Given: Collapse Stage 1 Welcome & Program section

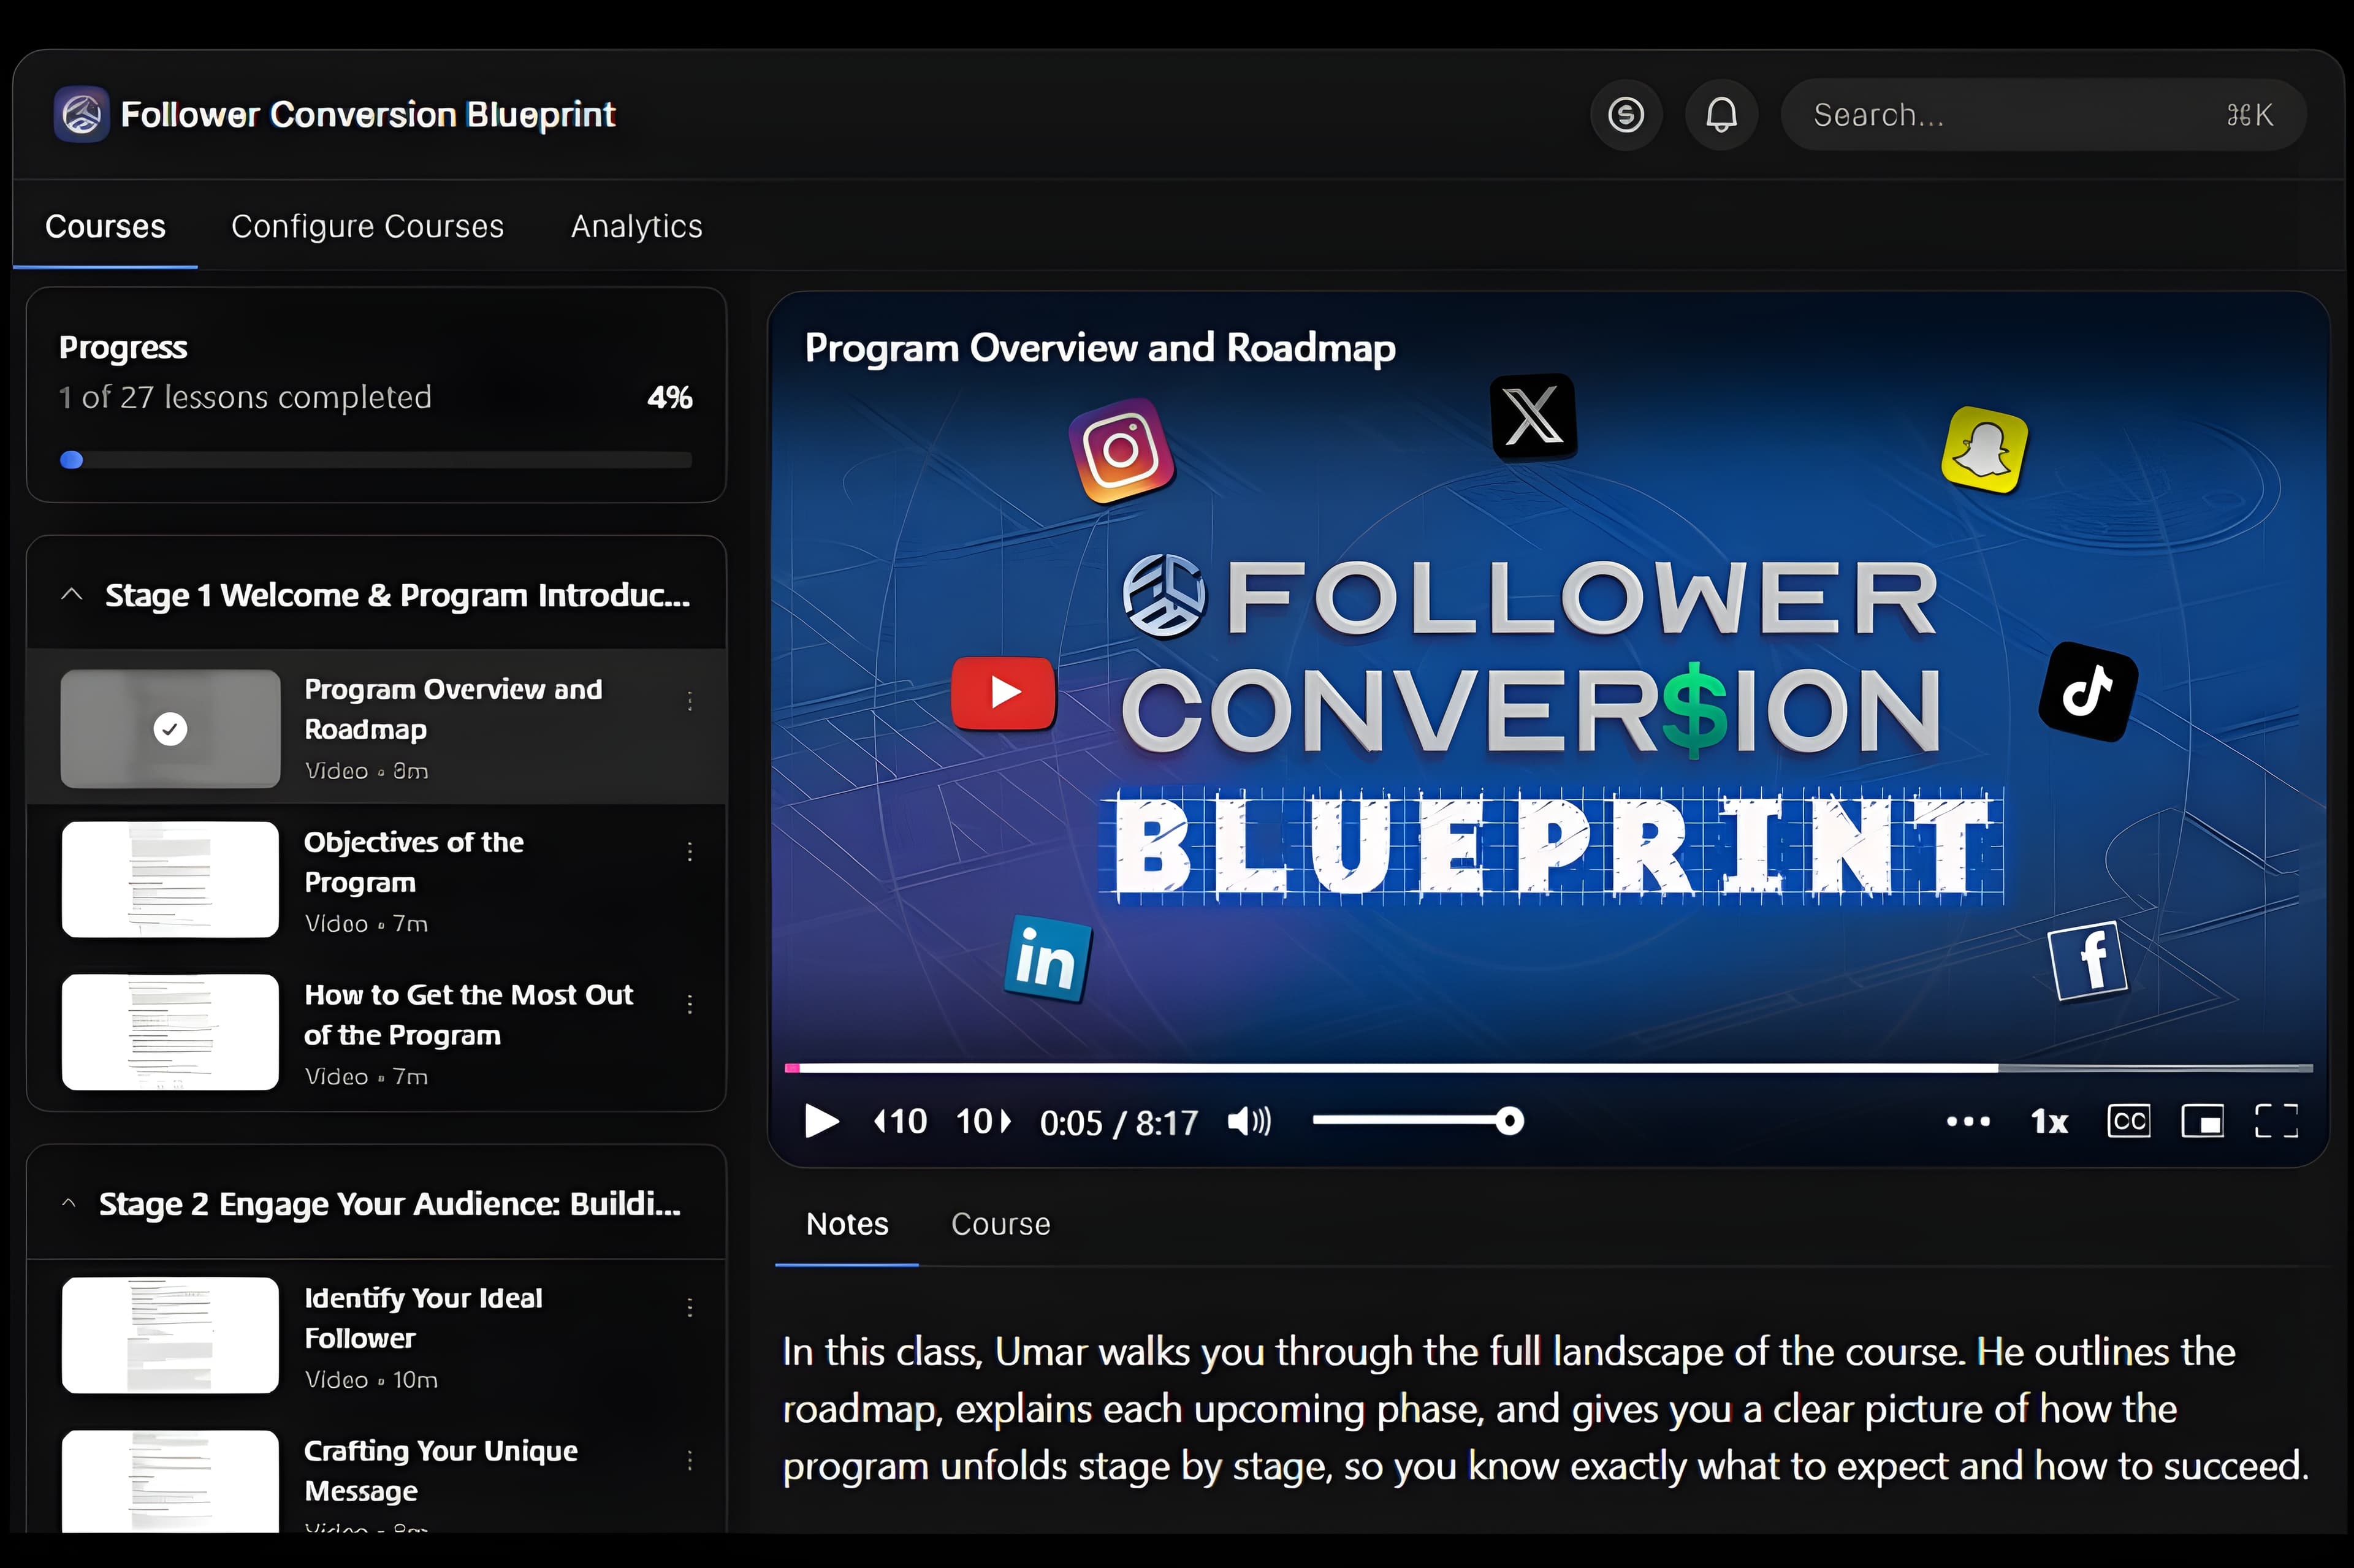Looking at the screenshot, I should [x=72, y=594].
